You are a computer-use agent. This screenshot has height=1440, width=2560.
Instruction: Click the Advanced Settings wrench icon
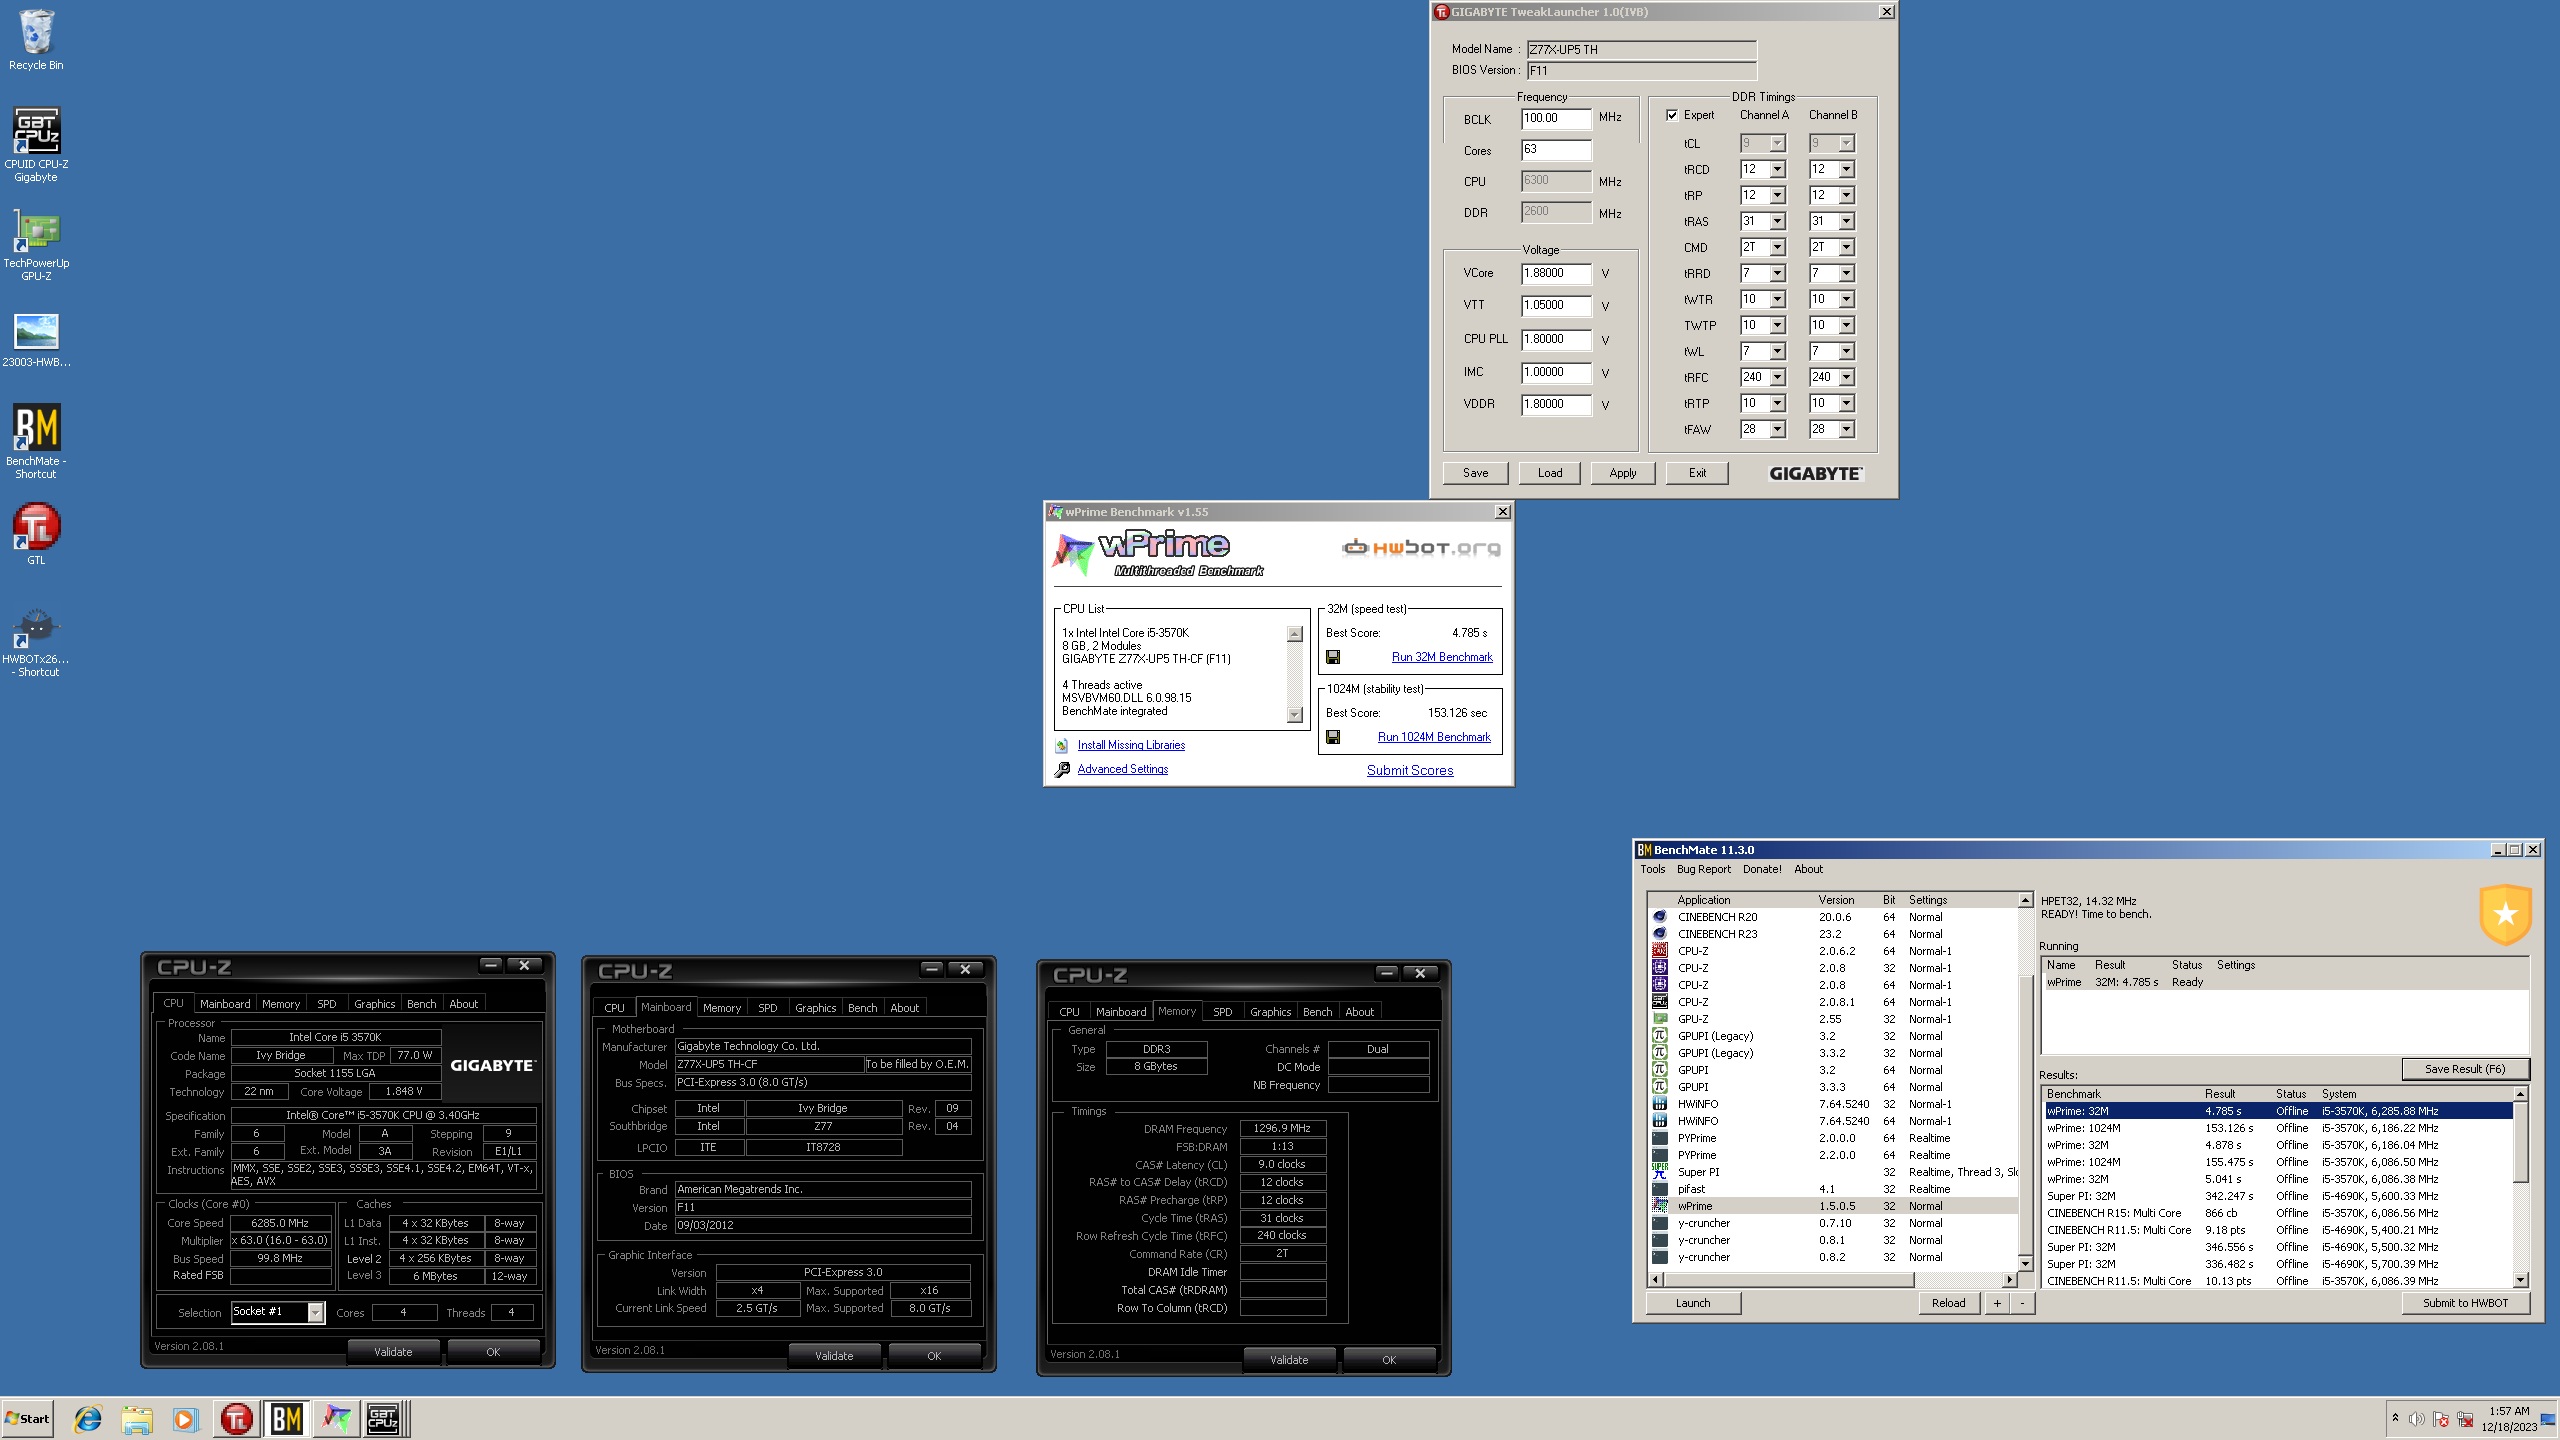coord(1062,769)
